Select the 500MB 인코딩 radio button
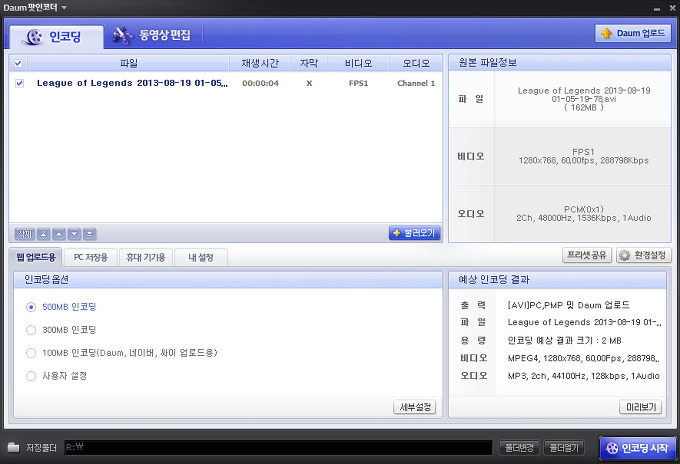This screenshot has height=464, width=680. pyautogui.click(x=31, y=307)
